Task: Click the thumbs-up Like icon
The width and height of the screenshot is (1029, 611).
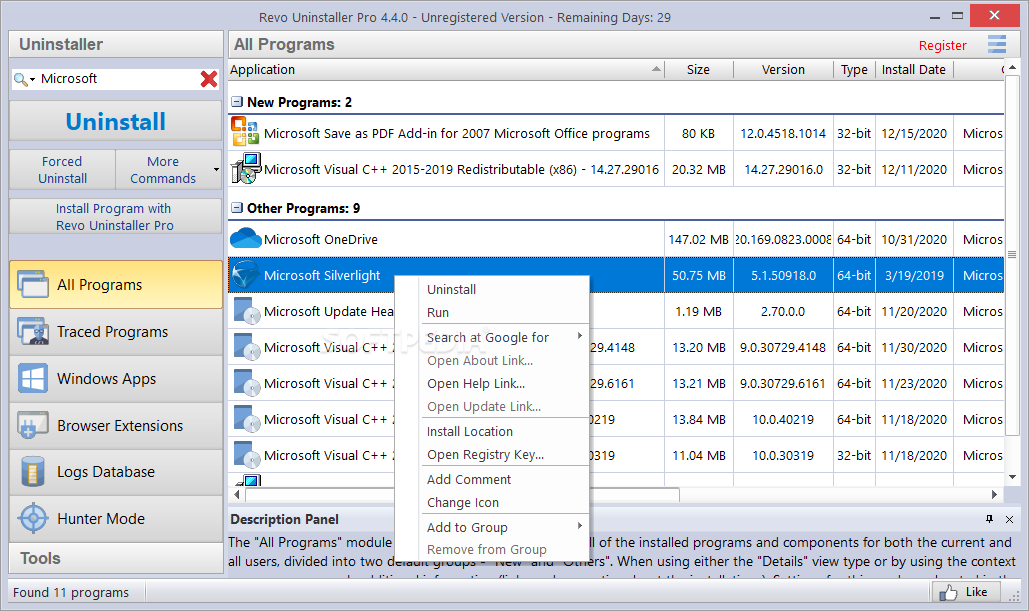Action: (x=948, y=593)
